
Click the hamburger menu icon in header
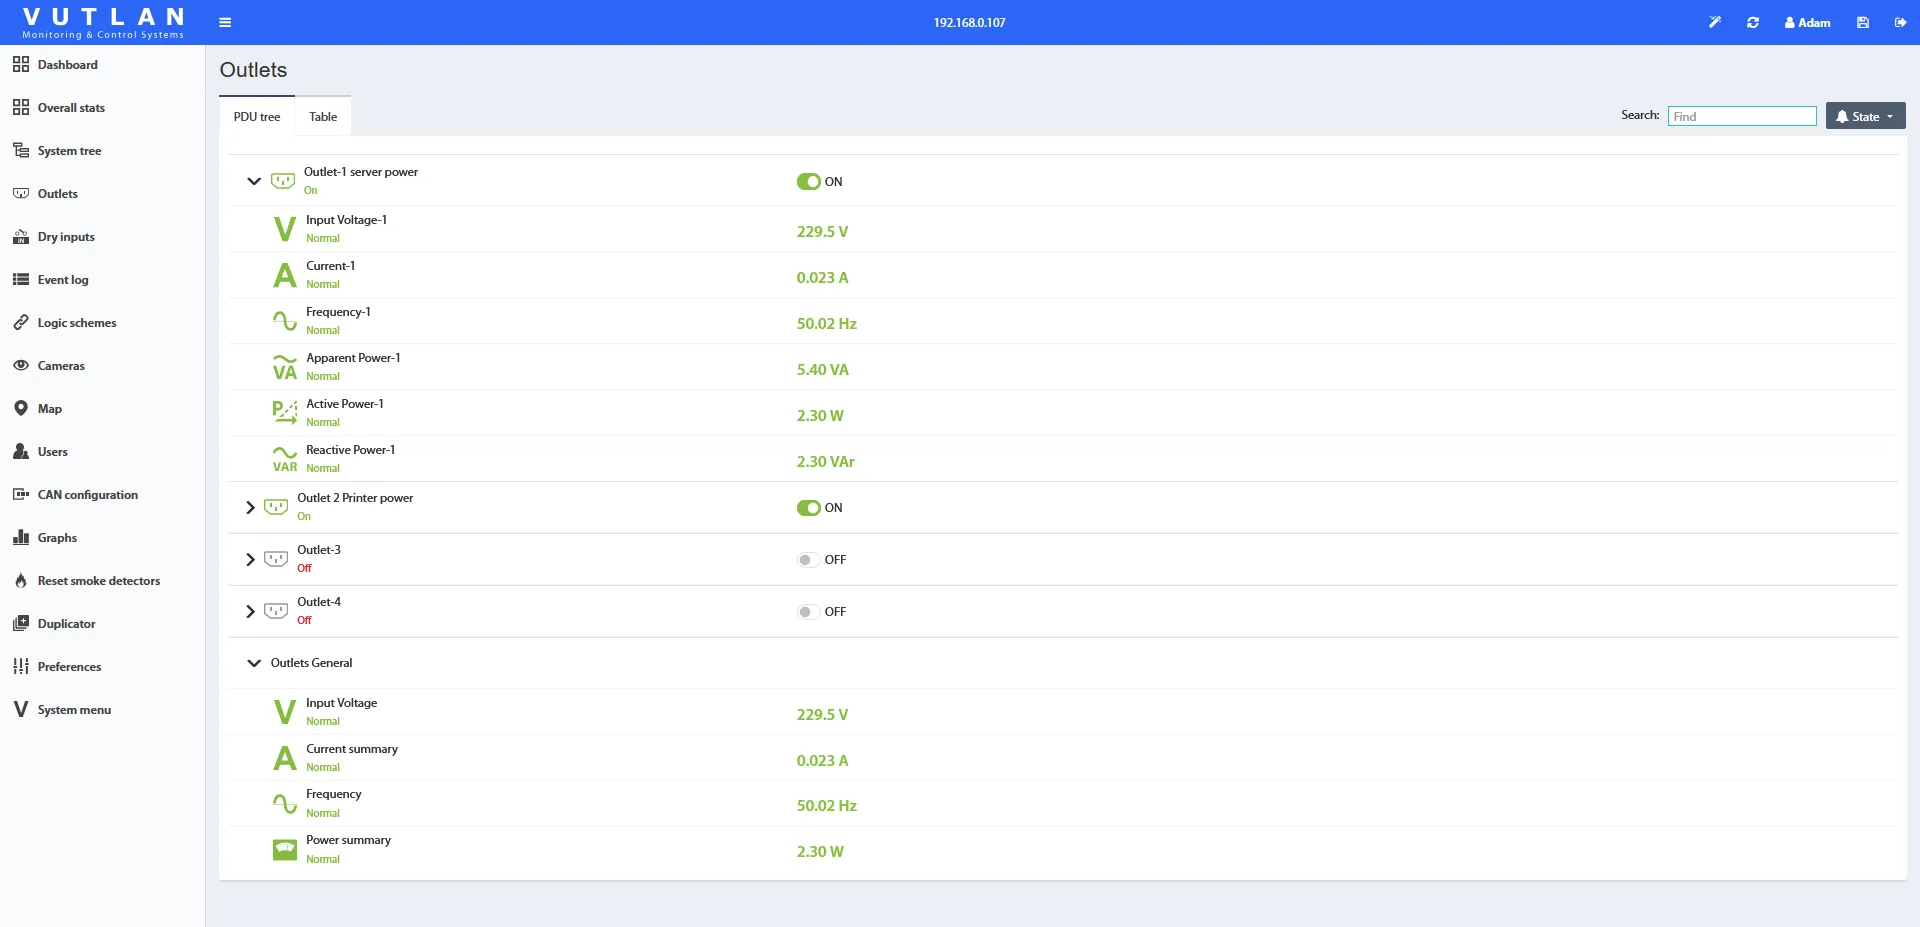[x=225, y=22]
